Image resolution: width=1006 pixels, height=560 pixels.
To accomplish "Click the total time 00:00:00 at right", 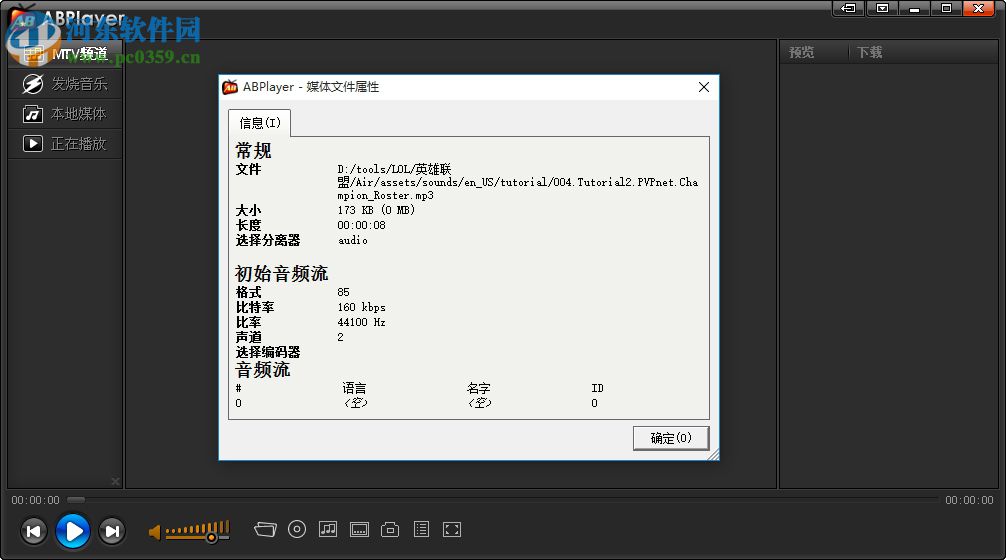I will click(969, 500).
